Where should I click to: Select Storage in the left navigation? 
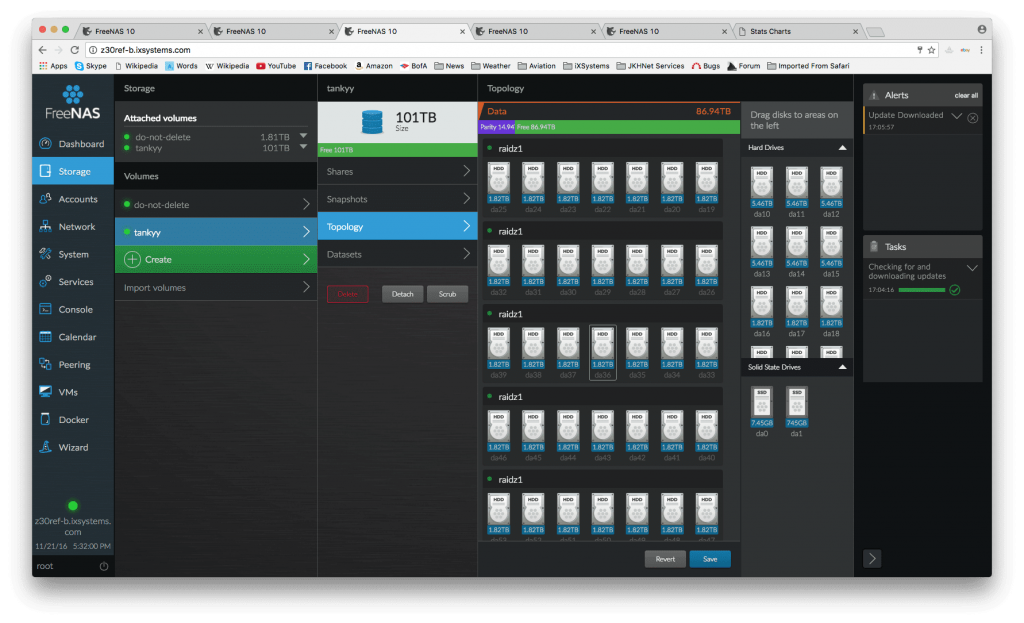coord(72,171)
